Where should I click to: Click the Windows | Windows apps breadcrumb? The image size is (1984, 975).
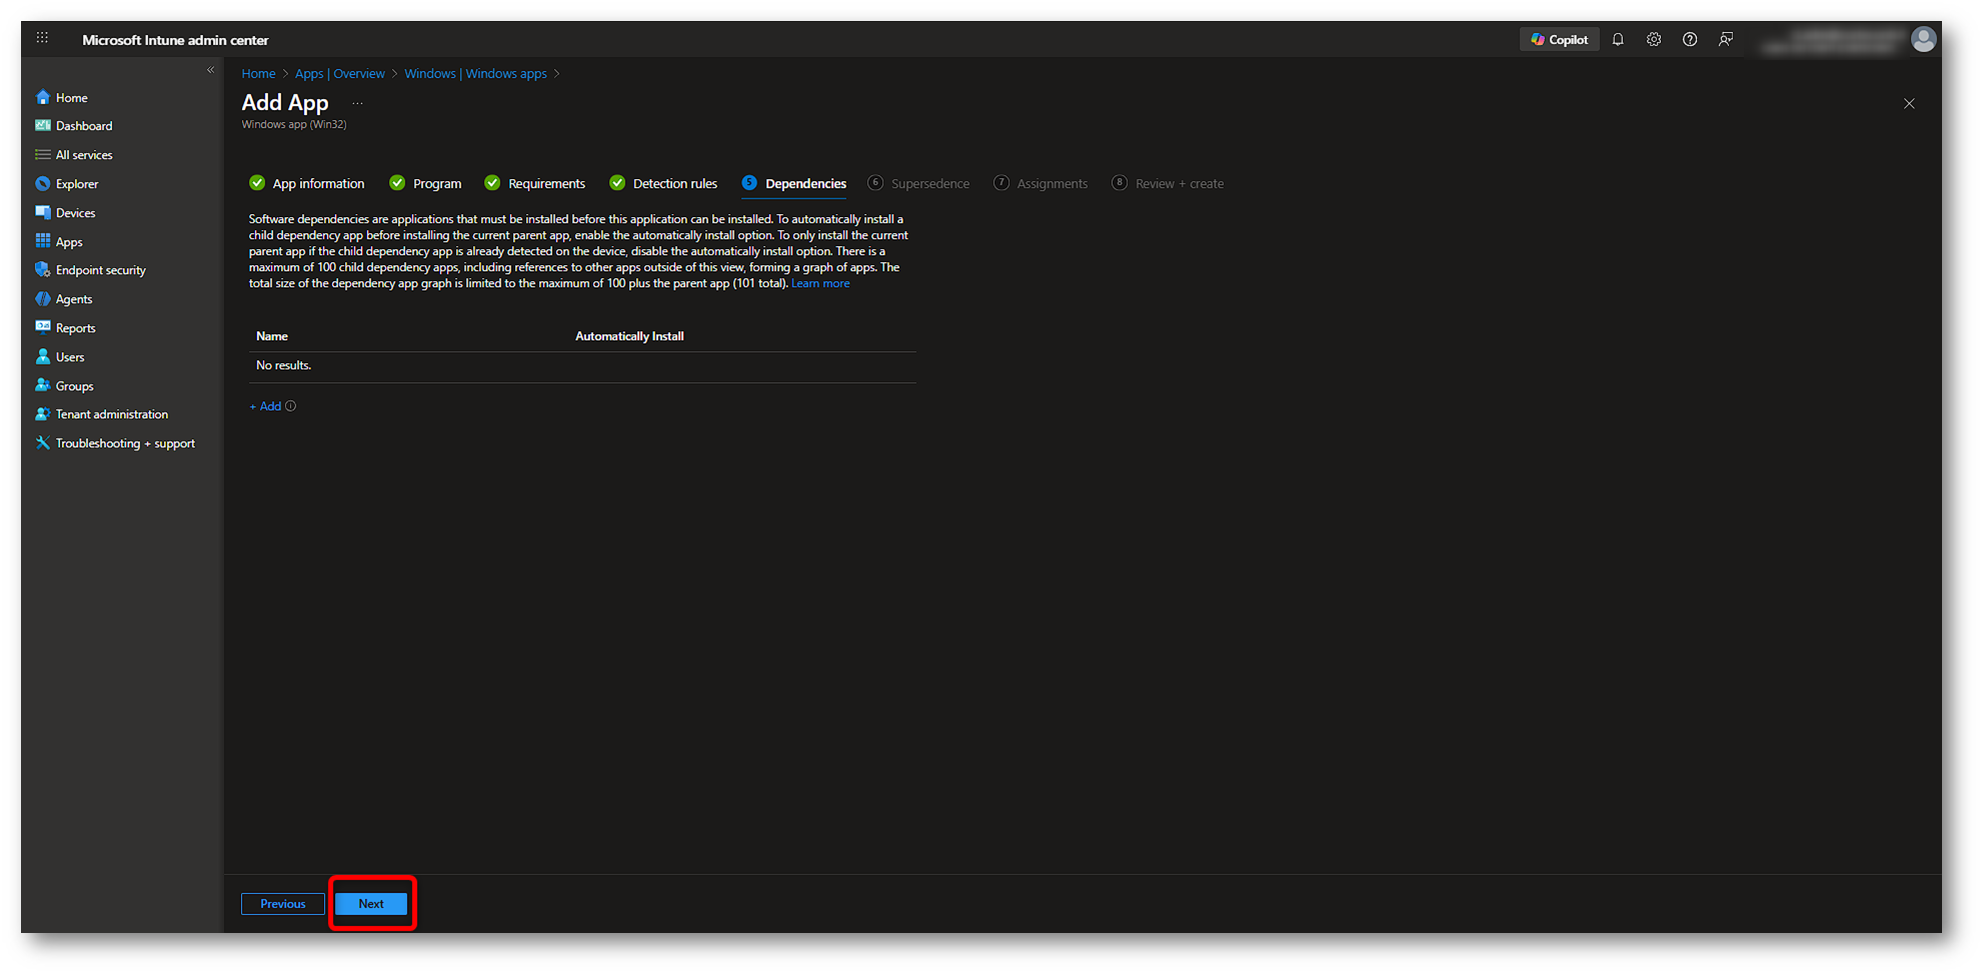(476, 73)
